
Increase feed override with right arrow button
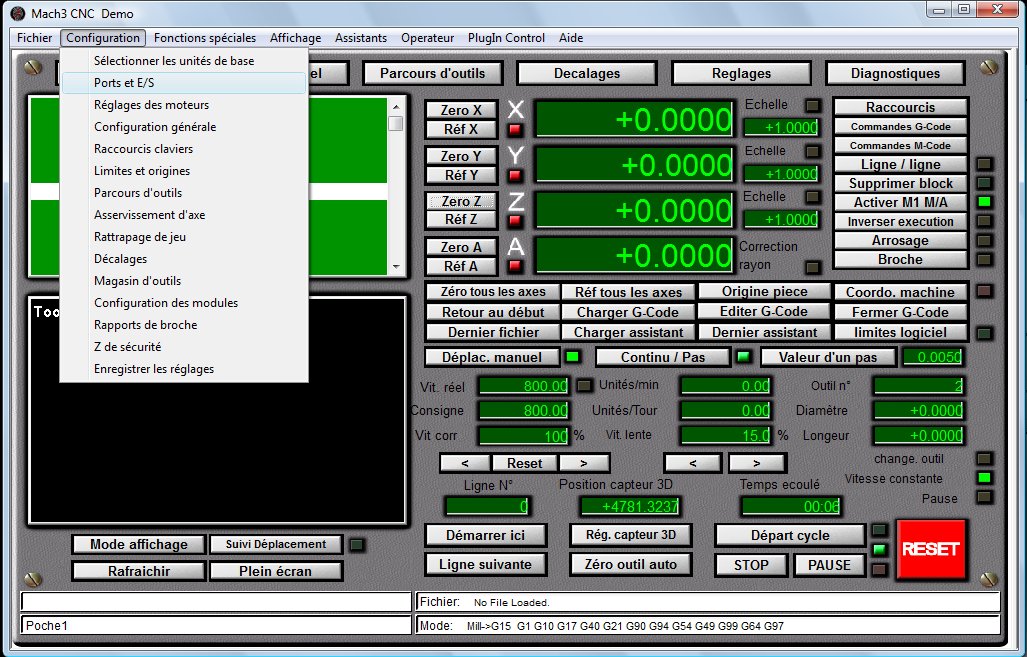click(584, 463)
